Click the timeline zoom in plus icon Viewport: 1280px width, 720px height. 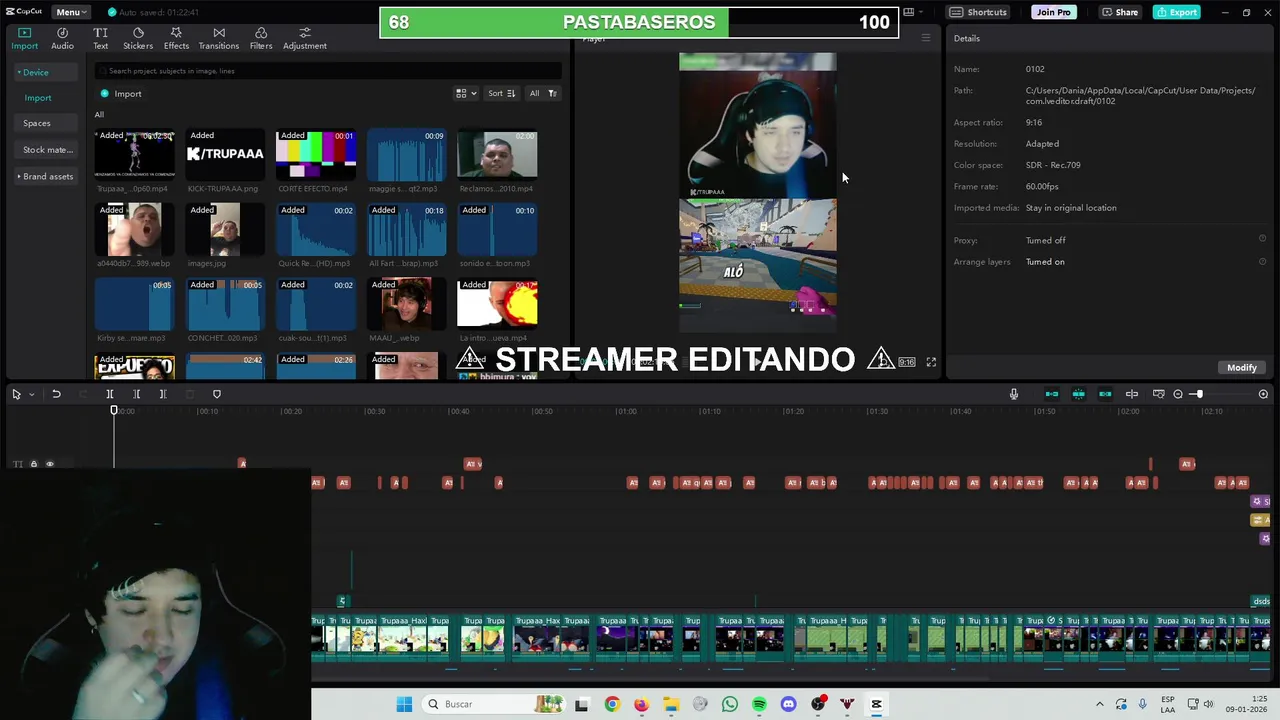(x=1264, y=394)
